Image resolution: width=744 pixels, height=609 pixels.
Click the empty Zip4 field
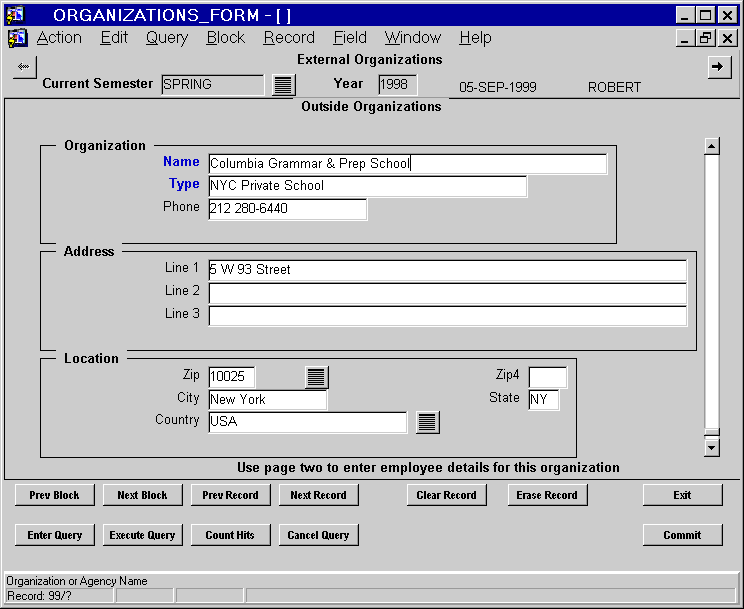548,377
